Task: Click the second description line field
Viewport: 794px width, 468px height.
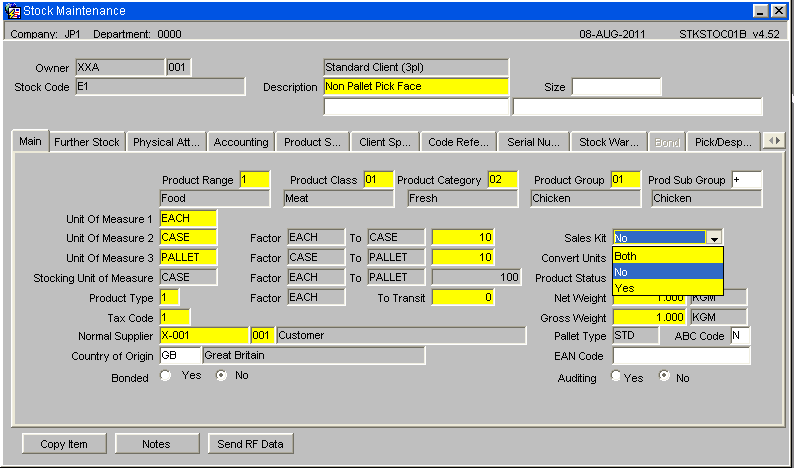Action: point(416,107)
